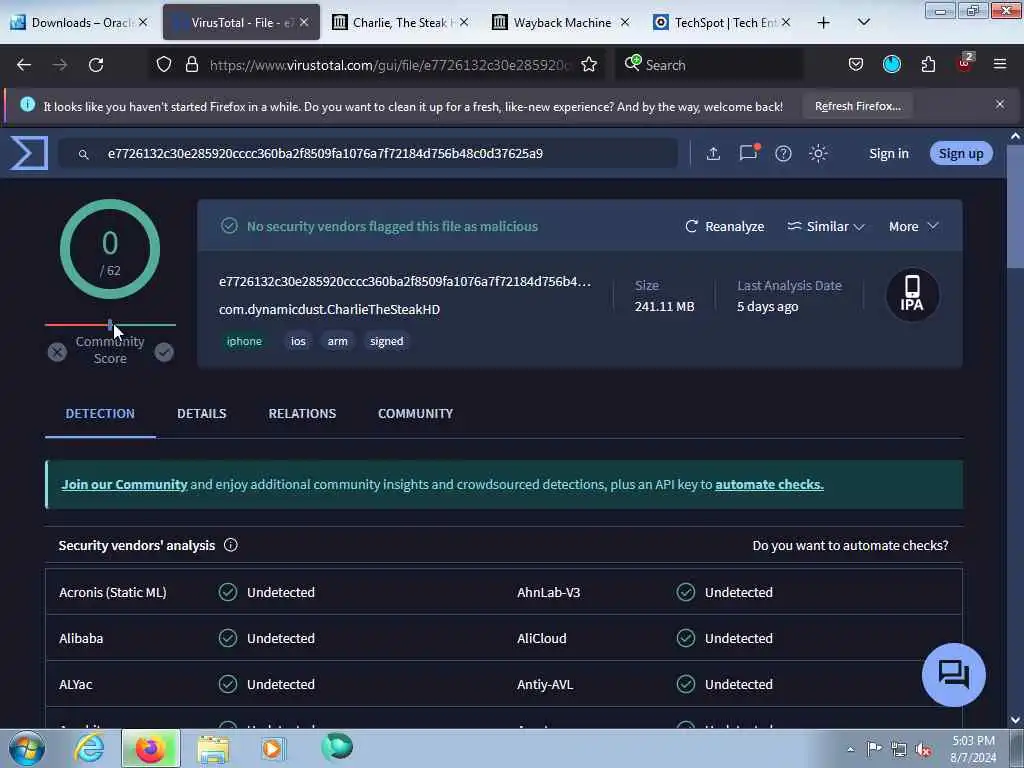
Task: Click the search magnifier in VirusTotal bar
Action: click(x=84, y=154)
